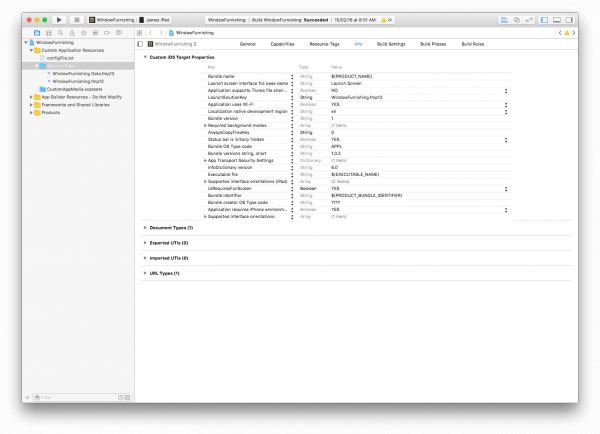Switch to the Build Settings tab

(391, 44)
